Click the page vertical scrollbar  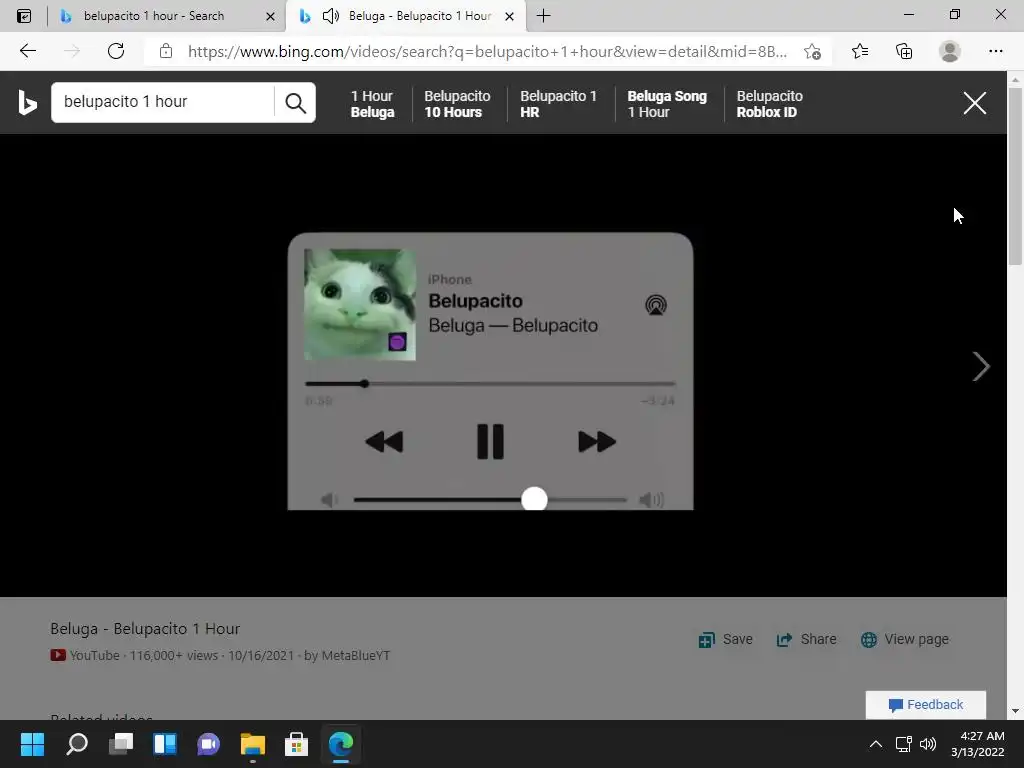coord(1015,176)
